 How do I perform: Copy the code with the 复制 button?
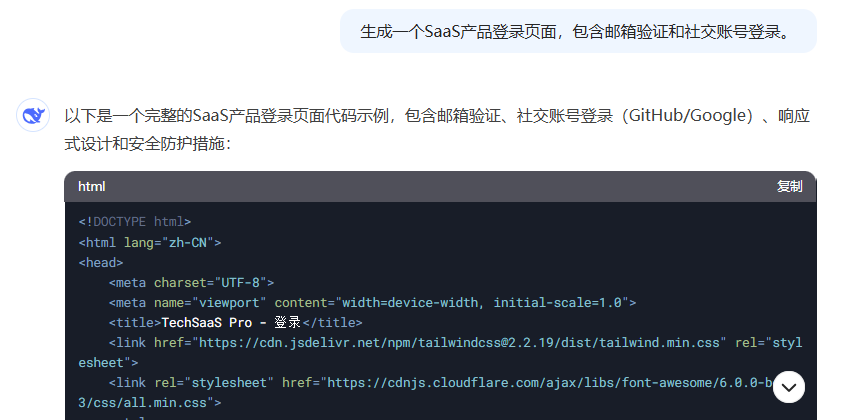[x=789, y=186]
